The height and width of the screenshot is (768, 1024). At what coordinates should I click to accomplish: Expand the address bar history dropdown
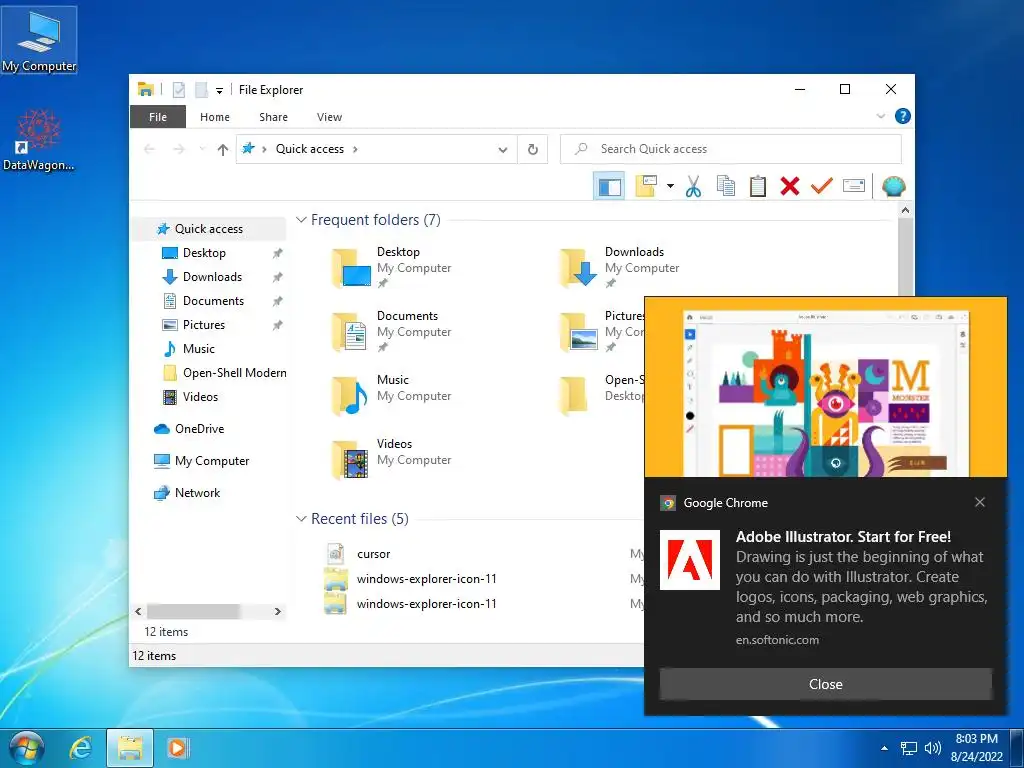(503, 150)
